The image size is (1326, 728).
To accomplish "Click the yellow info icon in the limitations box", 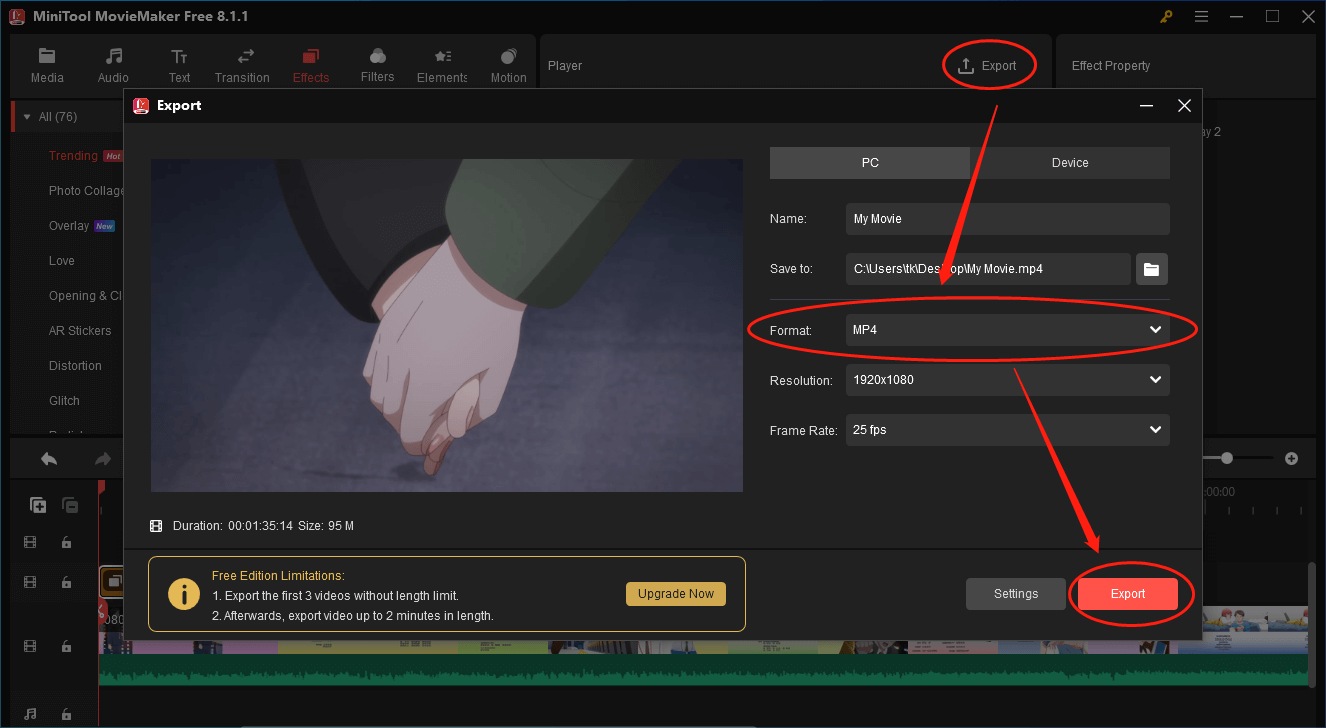I will click(183, 594).
